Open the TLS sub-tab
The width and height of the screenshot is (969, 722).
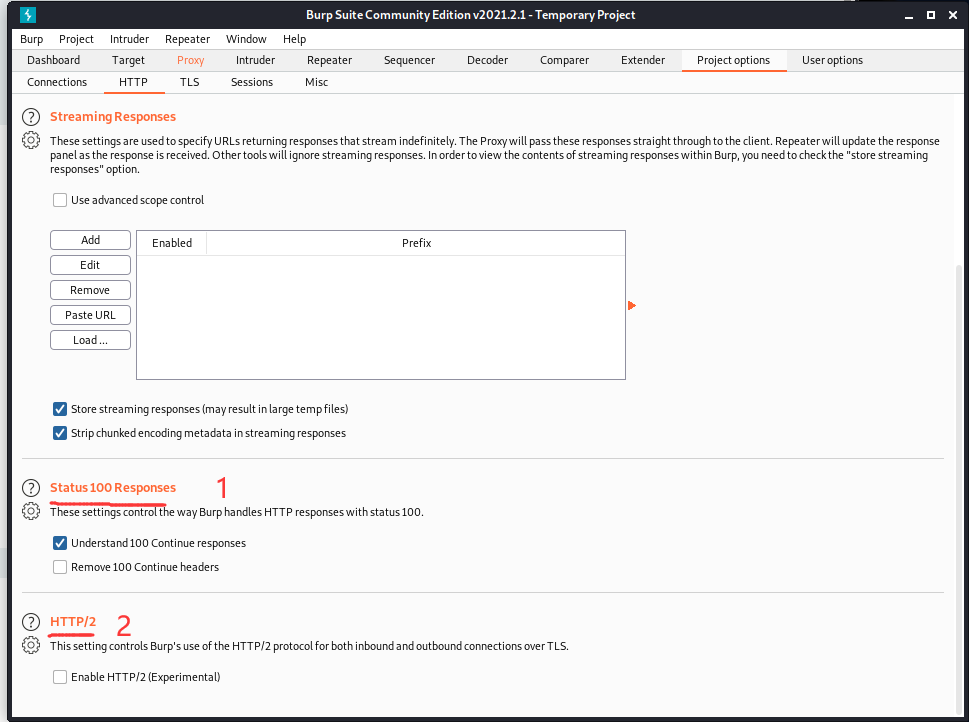(190, 82)
